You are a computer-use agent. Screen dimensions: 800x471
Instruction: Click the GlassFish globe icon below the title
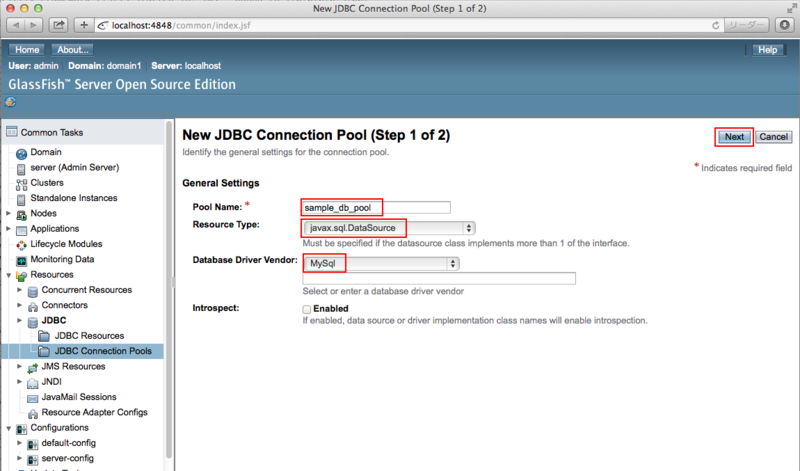click(10, 102)
